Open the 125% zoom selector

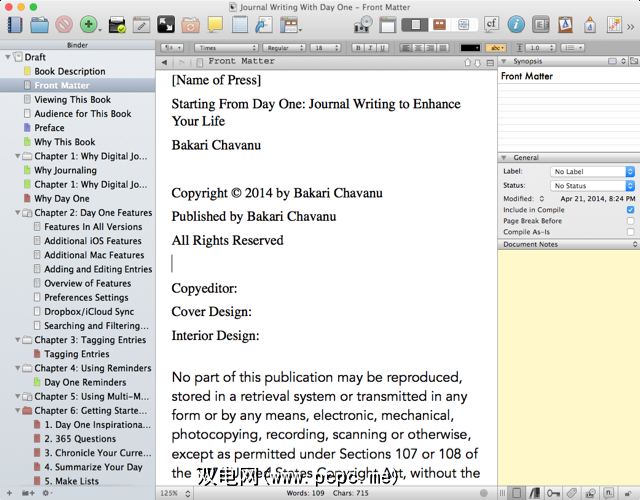point(172,493)
